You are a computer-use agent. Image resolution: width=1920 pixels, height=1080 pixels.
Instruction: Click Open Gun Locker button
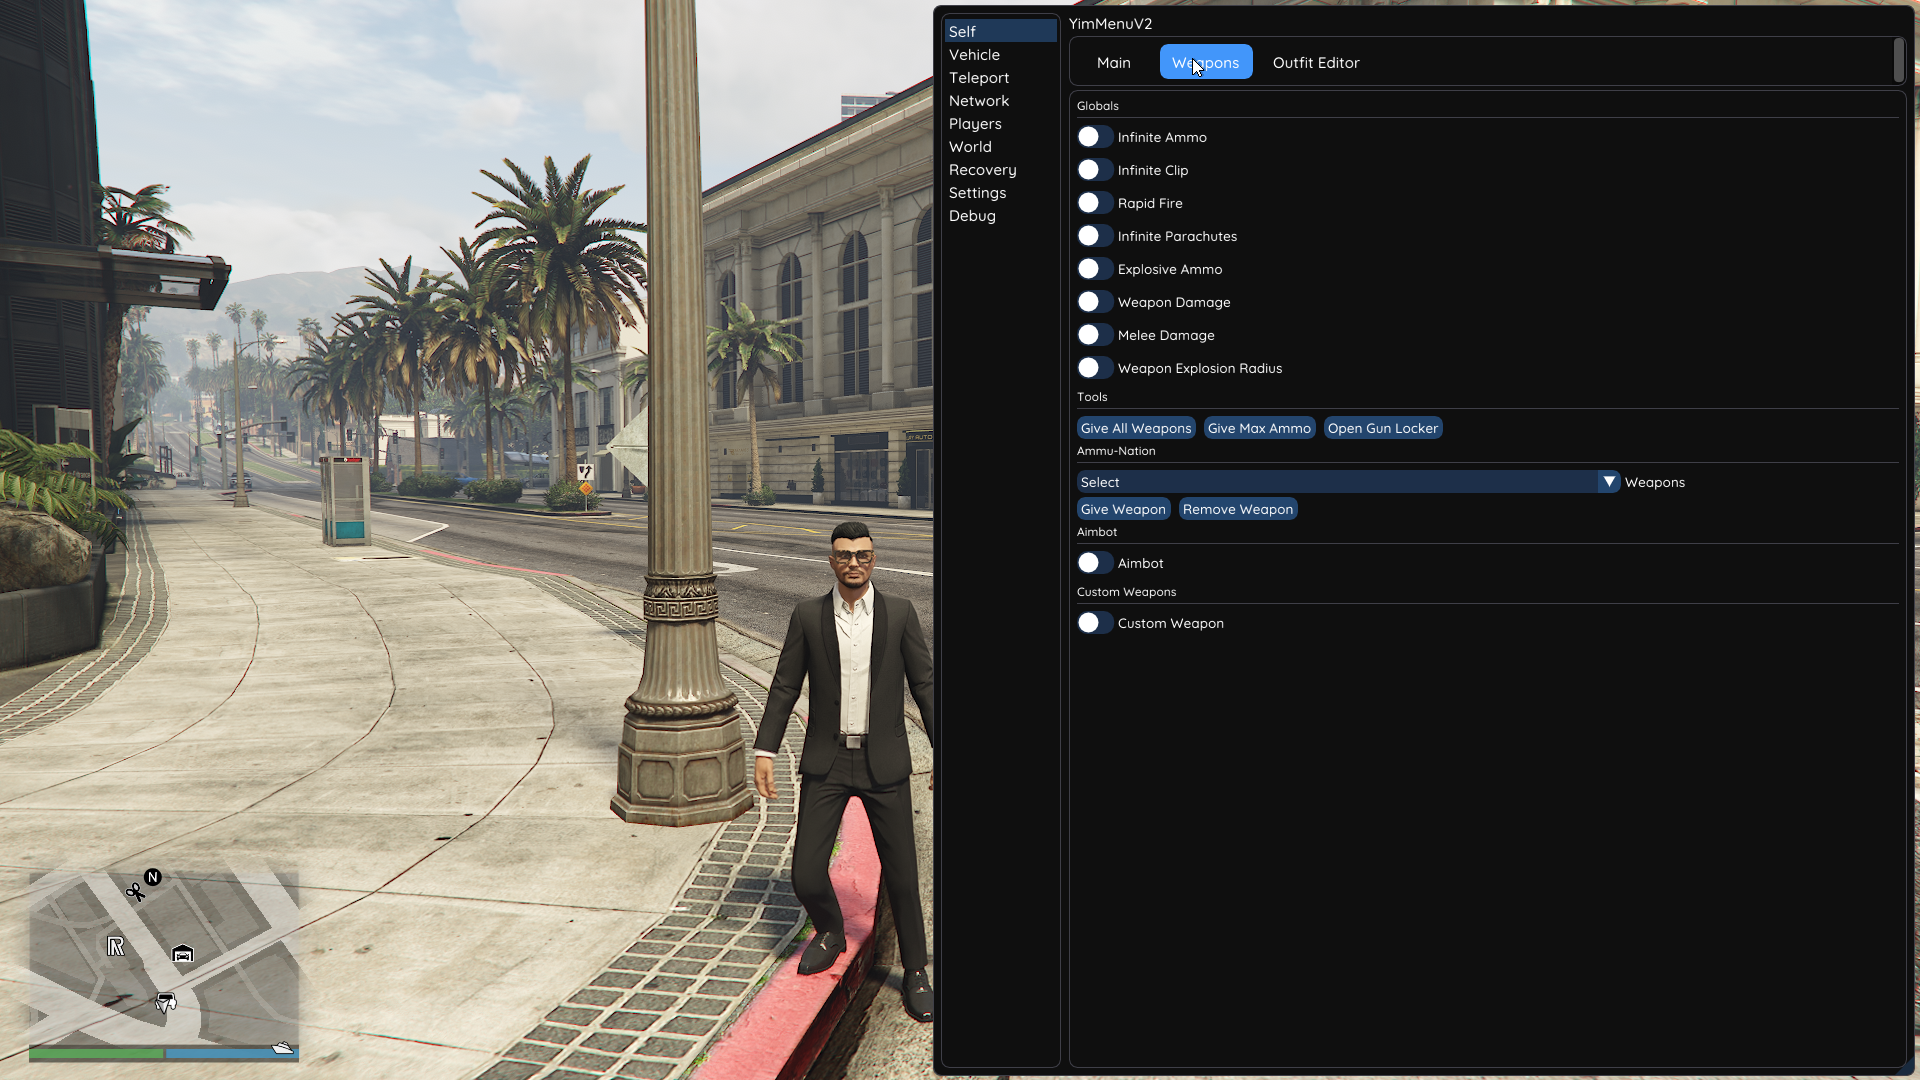pyautogui.click(x=1382, y=428)
